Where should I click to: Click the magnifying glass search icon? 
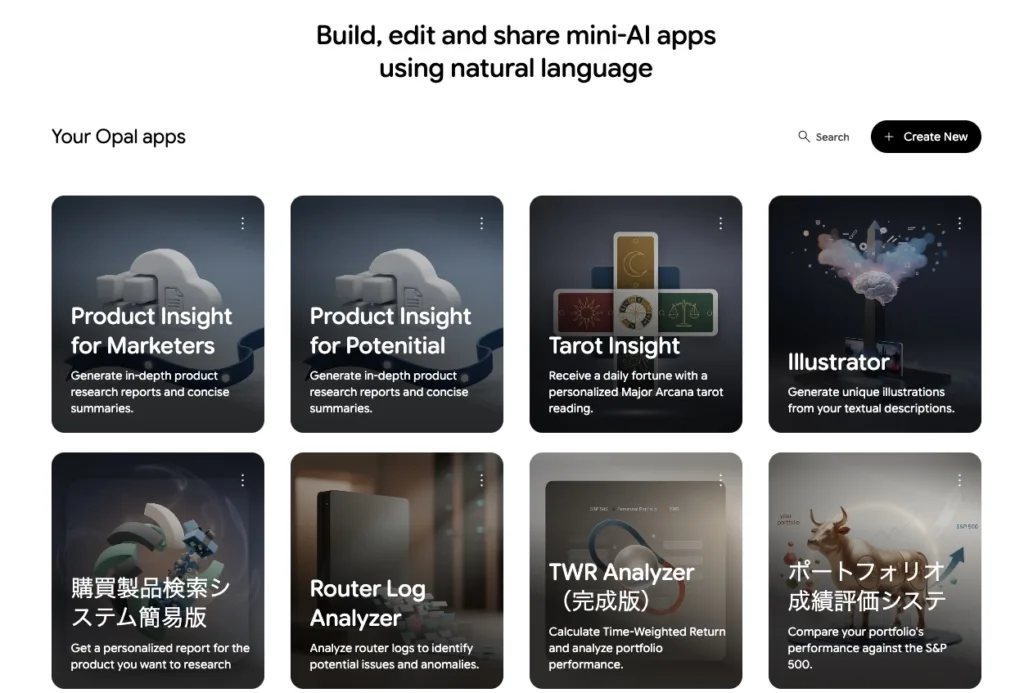pos(803,136)
